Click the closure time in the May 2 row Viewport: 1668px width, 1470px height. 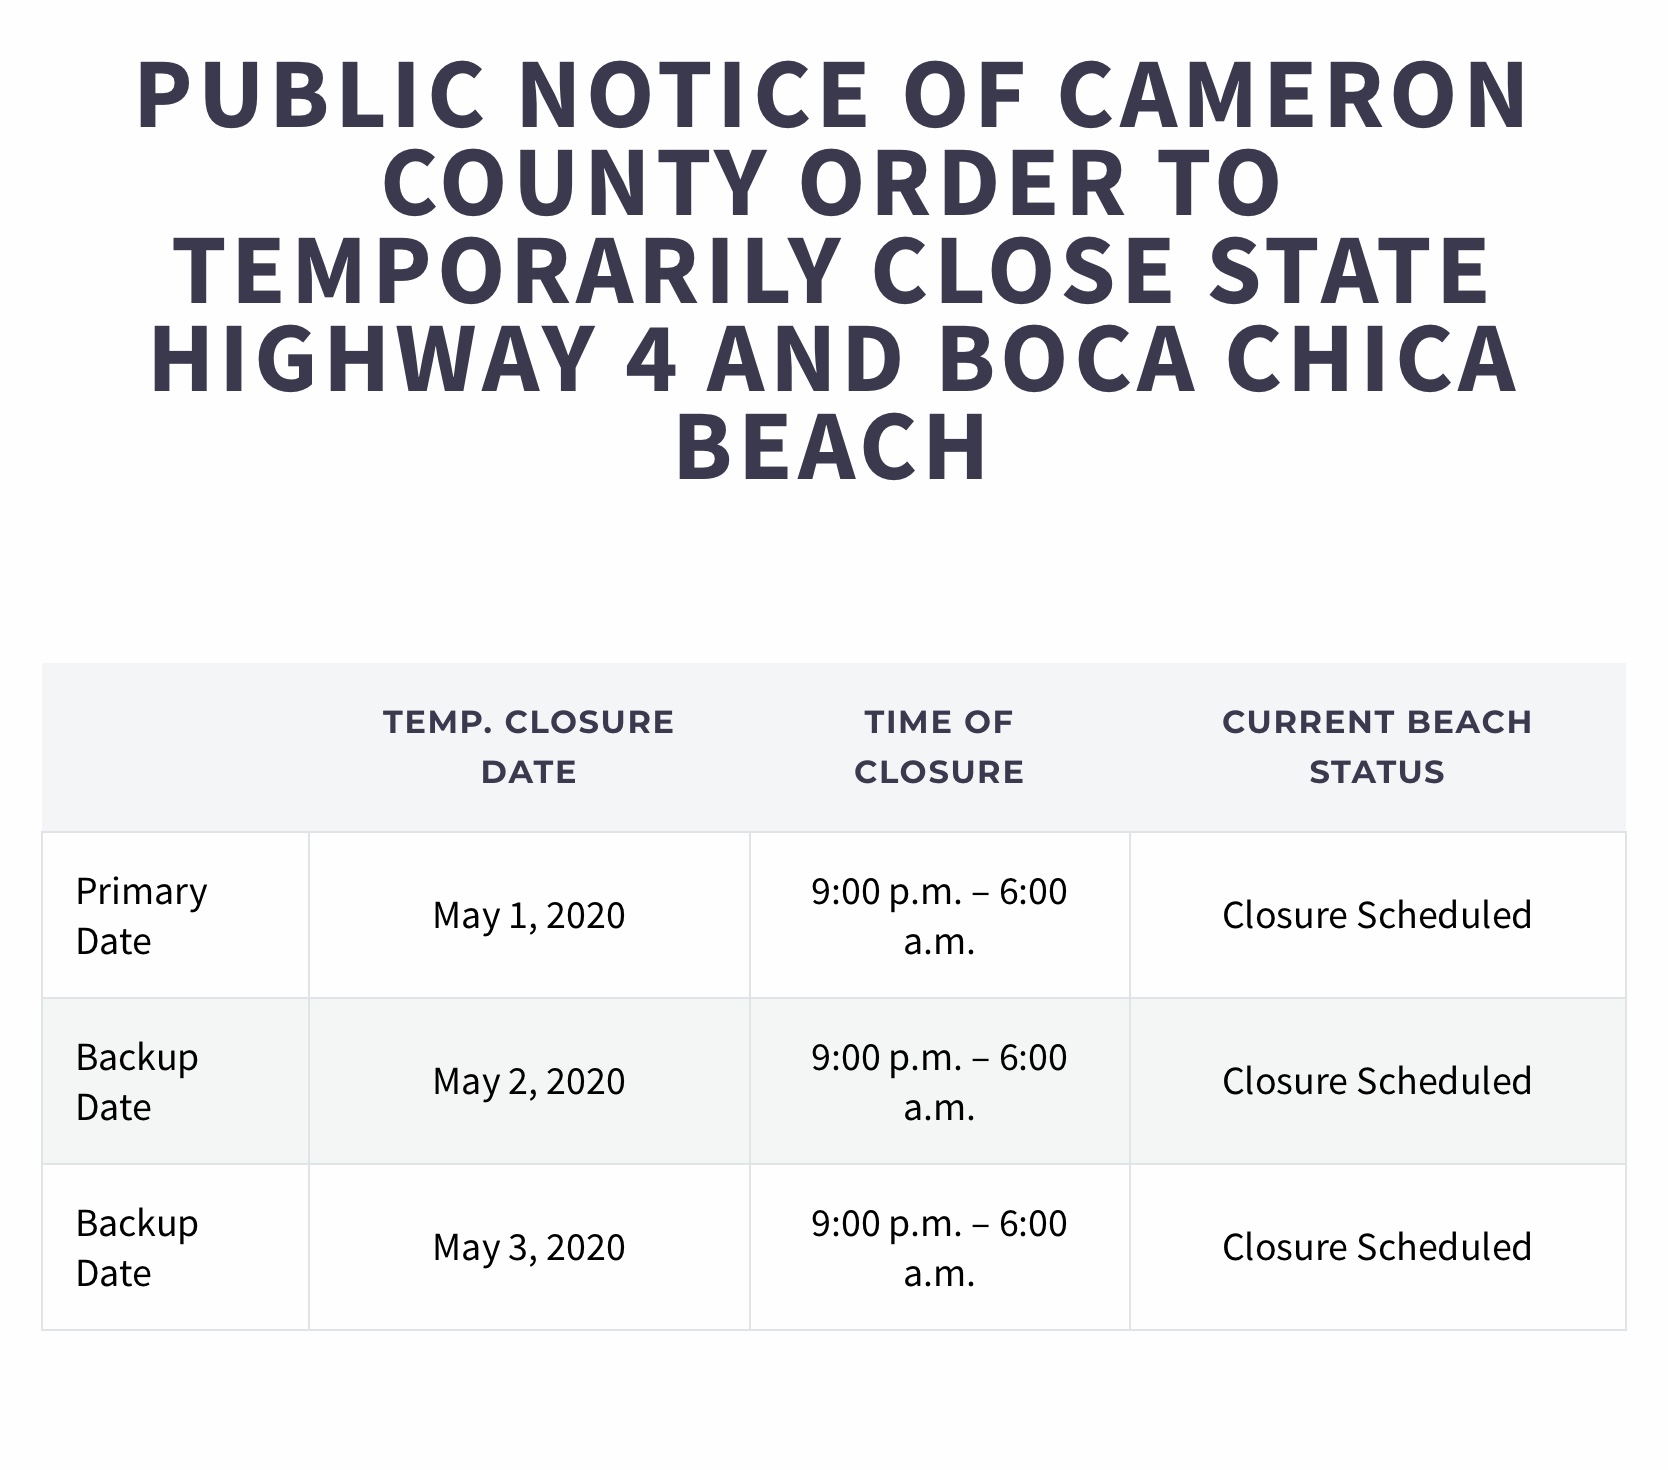[x=939, y=1081]
